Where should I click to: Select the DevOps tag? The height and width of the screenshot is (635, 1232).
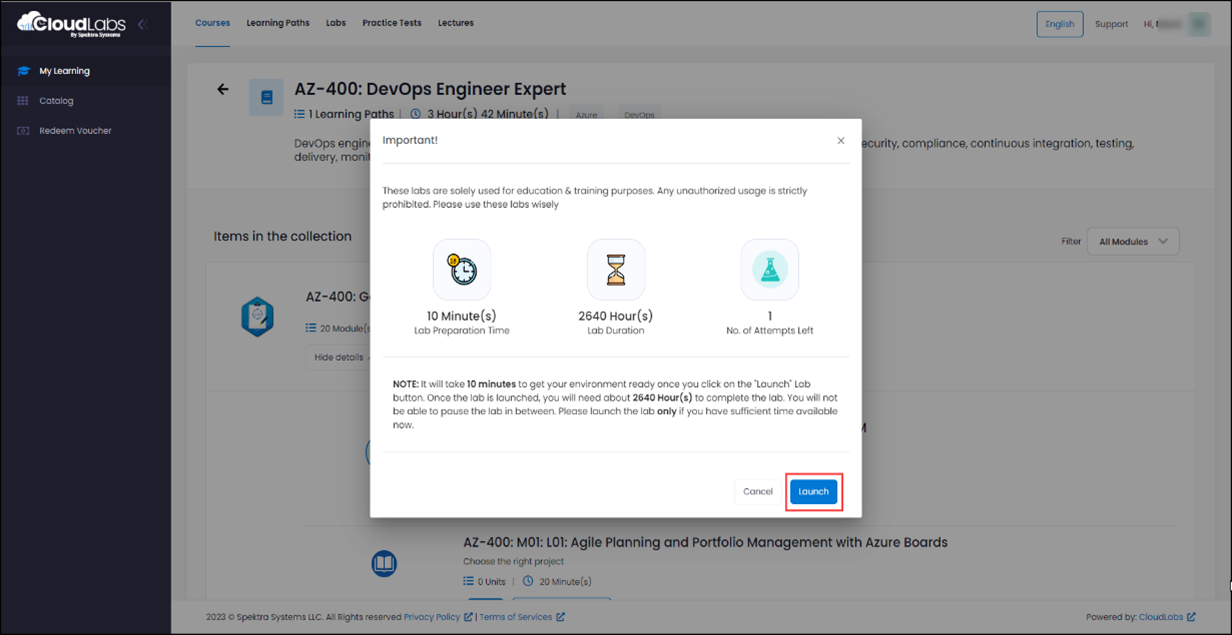639,115
